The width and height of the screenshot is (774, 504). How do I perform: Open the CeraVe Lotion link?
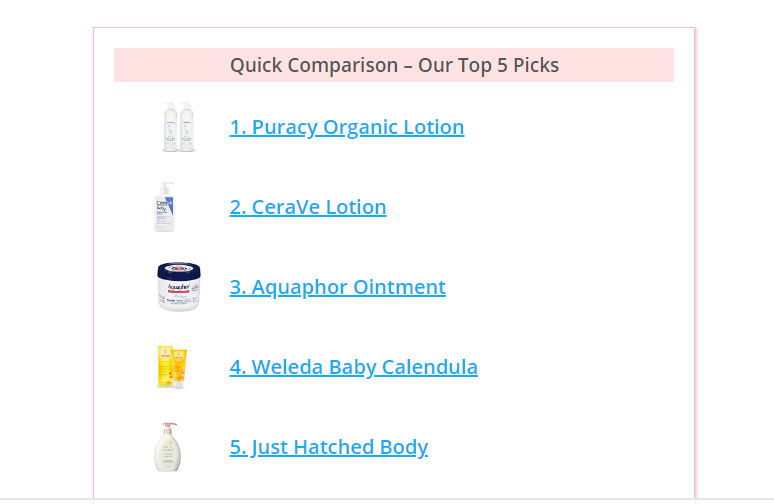pyautogui.click(x=308, y=207)
